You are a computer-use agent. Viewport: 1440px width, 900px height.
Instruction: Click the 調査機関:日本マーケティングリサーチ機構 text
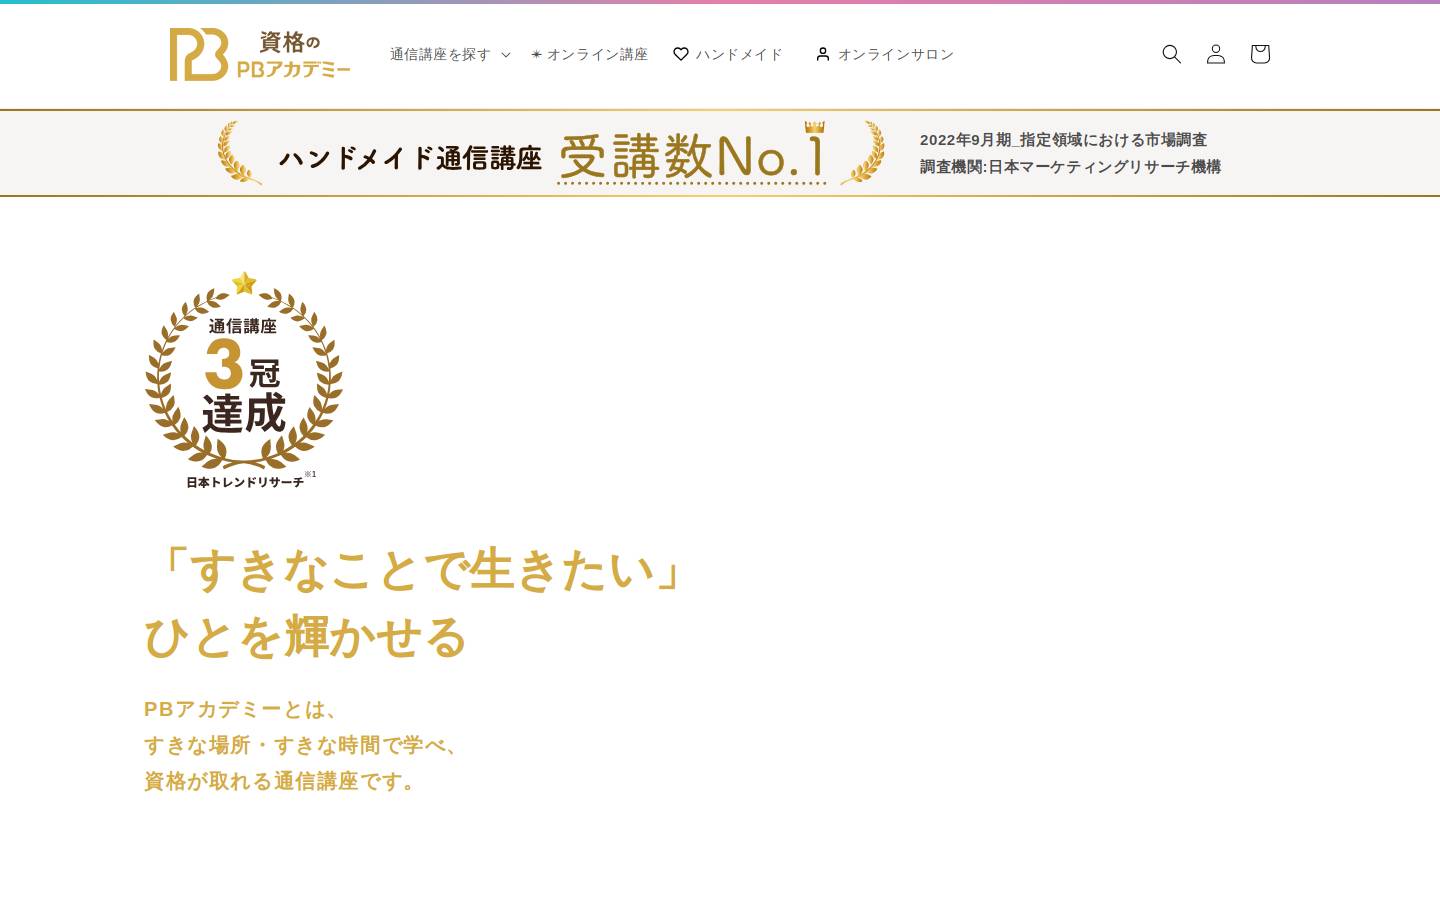(x=1070, y=167)
